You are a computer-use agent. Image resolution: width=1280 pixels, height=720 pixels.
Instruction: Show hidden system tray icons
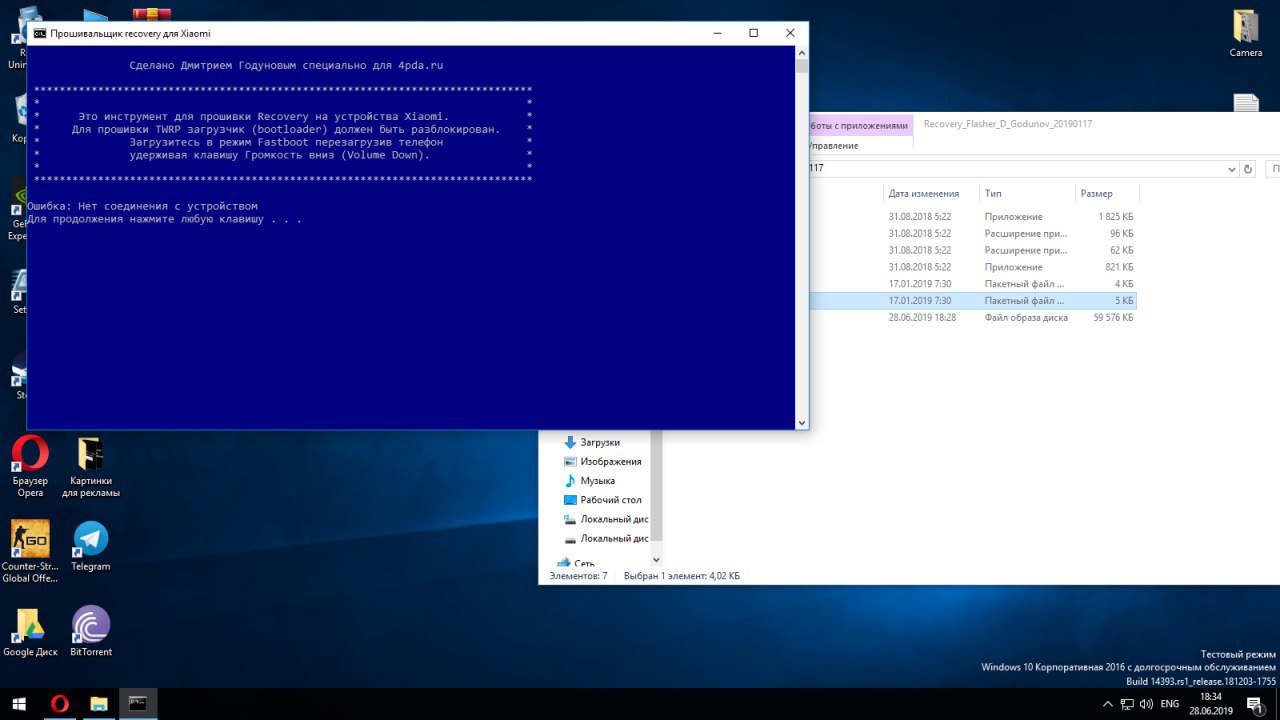pos(1107,704)
